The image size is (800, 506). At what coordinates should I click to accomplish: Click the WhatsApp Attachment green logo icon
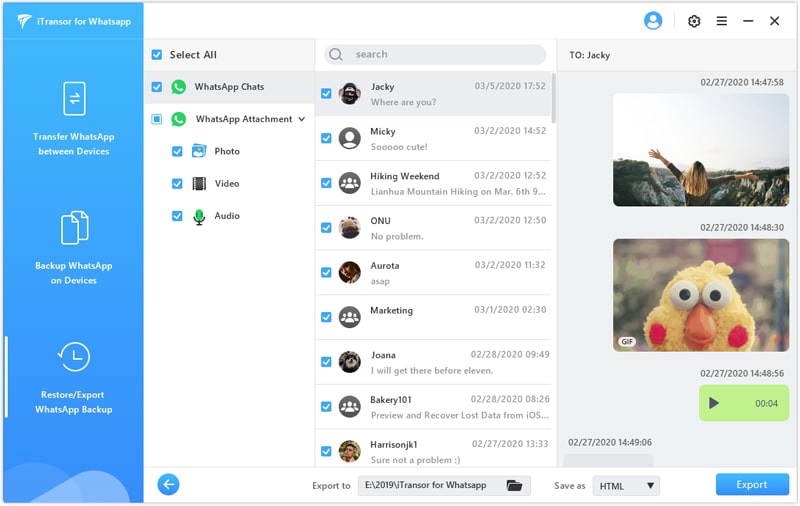tap(179, 119)
